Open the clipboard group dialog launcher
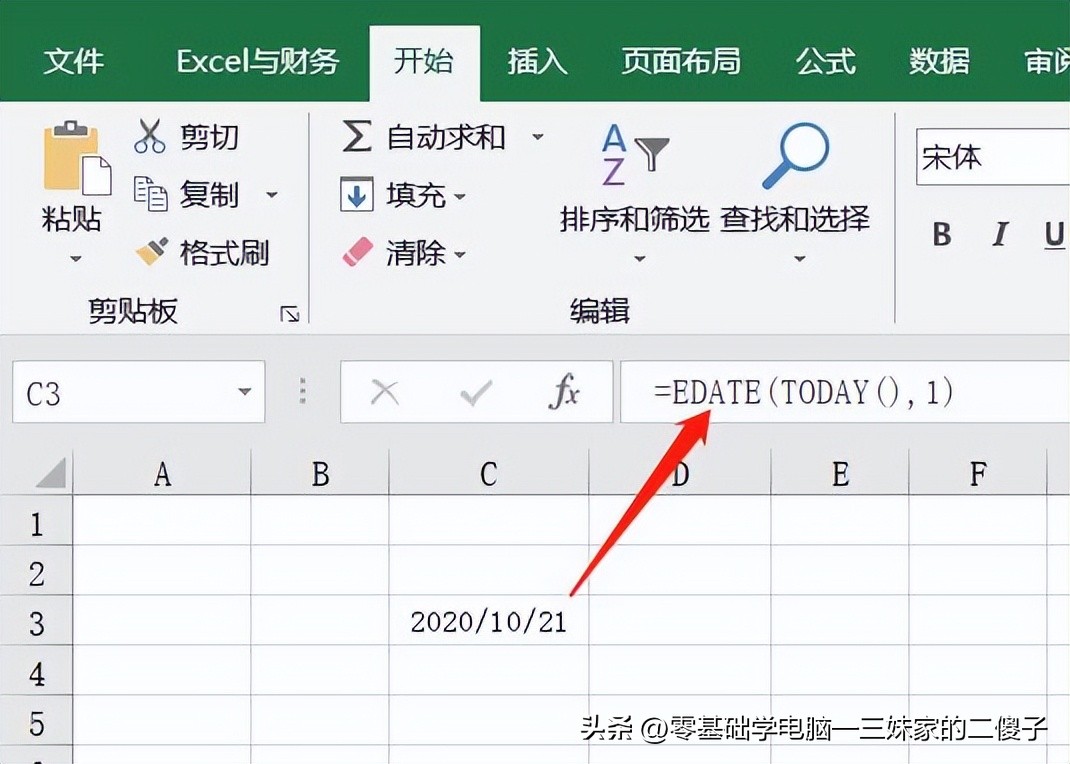 point(290,315)
